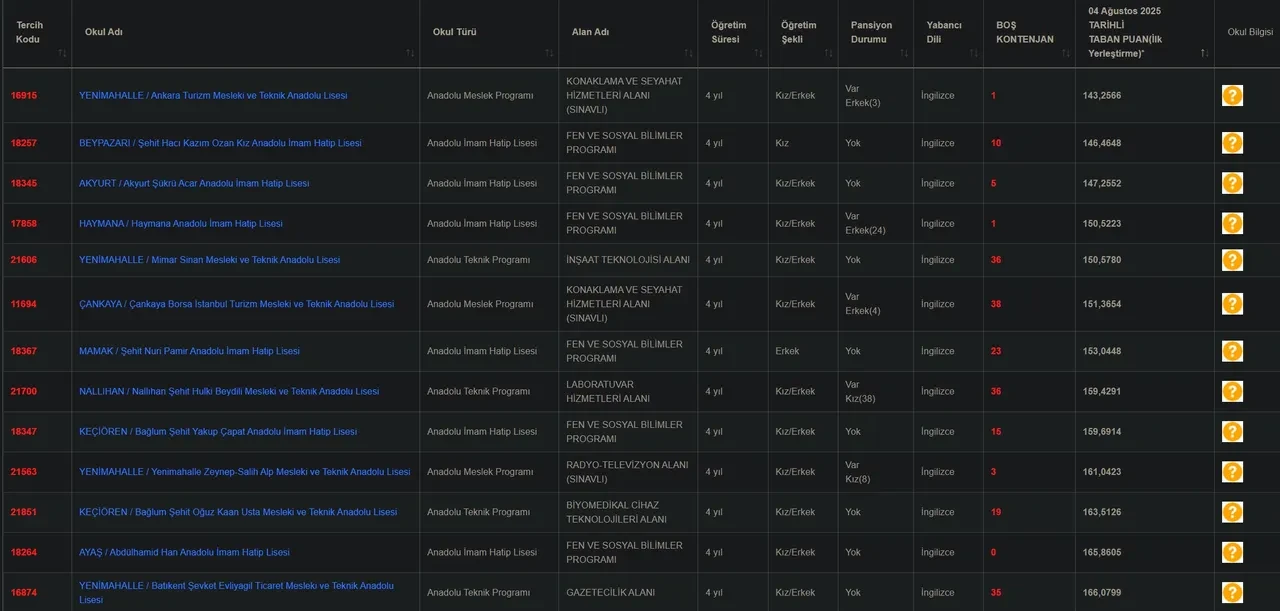Sort by Okul Türü column header

pos(455,32)
